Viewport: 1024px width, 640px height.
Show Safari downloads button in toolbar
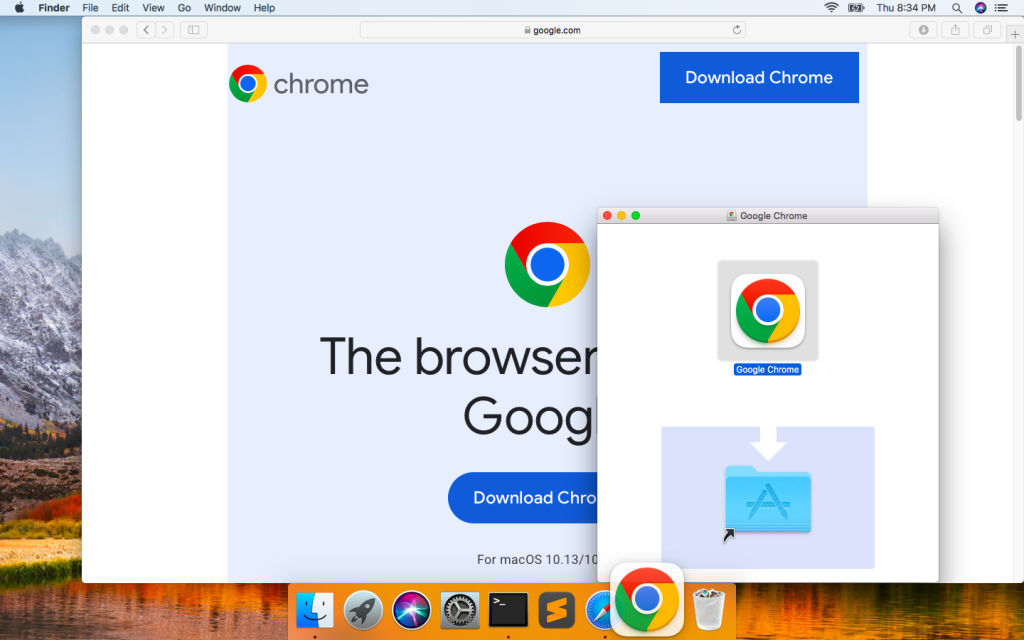coord(923,30)
